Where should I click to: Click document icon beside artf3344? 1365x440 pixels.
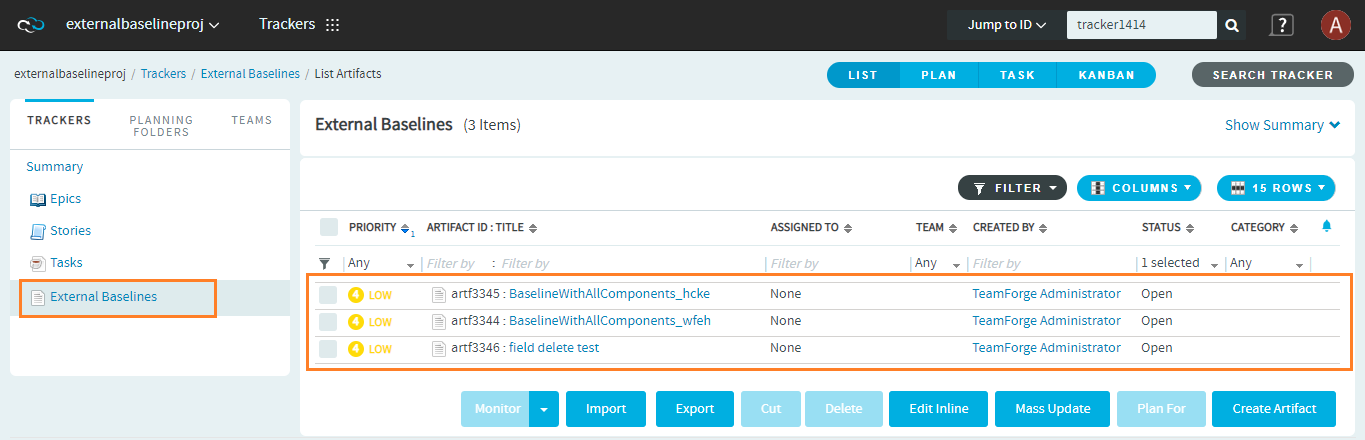click(438, 321)
